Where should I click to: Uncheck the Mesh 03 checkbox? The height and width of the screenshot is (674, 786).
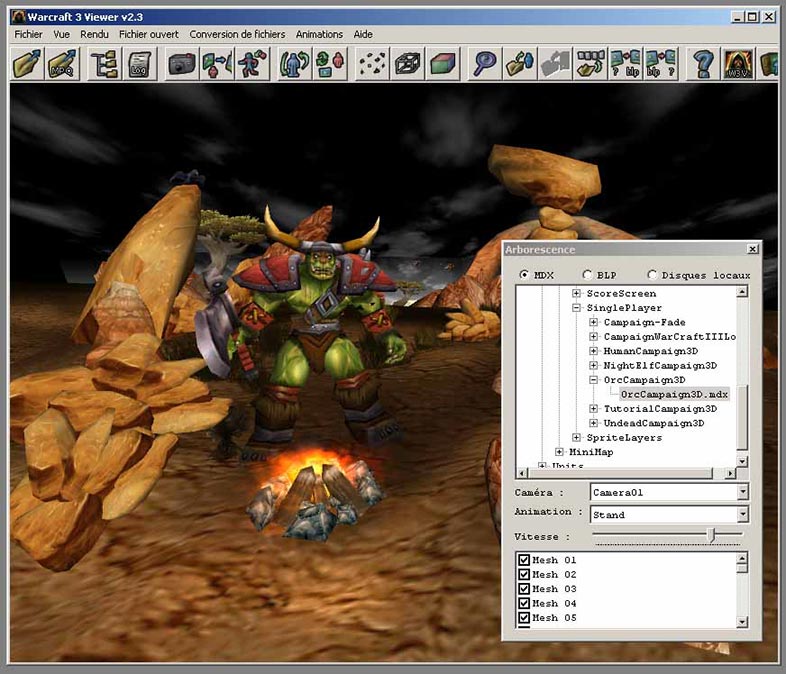[x=524, y=589]
